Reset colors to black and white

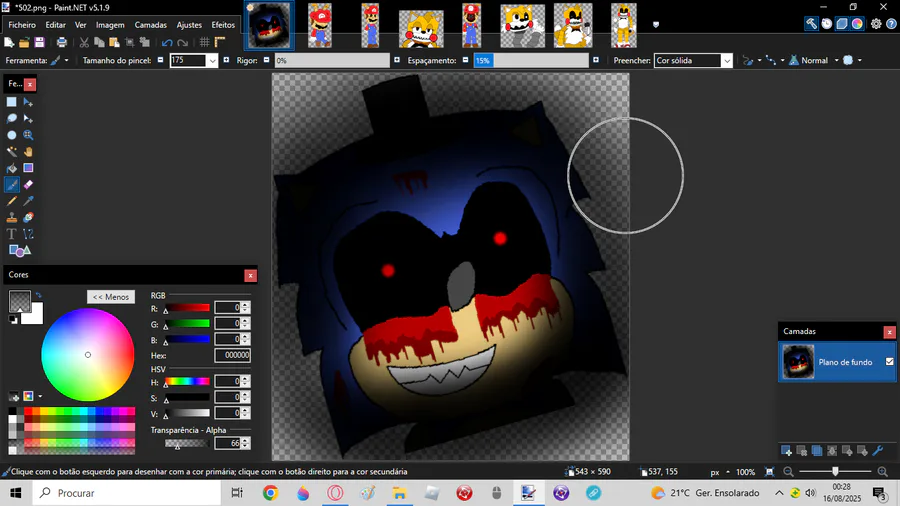(13, 320)
